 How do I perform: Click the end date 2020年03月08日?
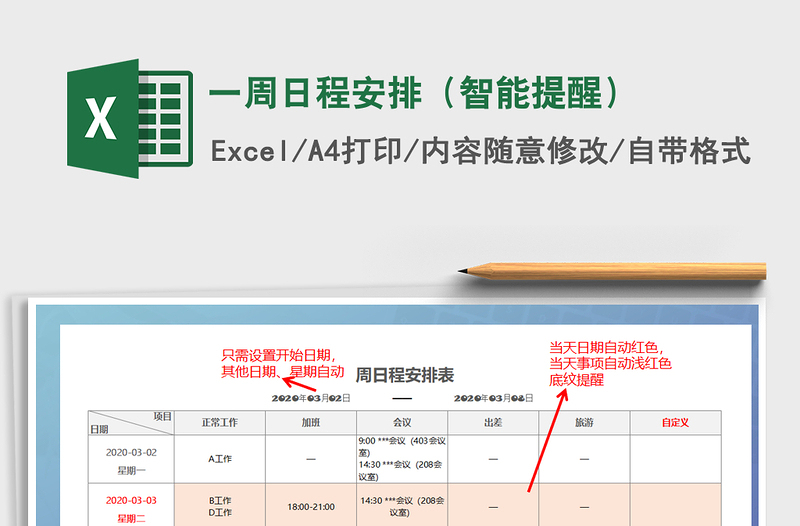[x=493, y=398]
